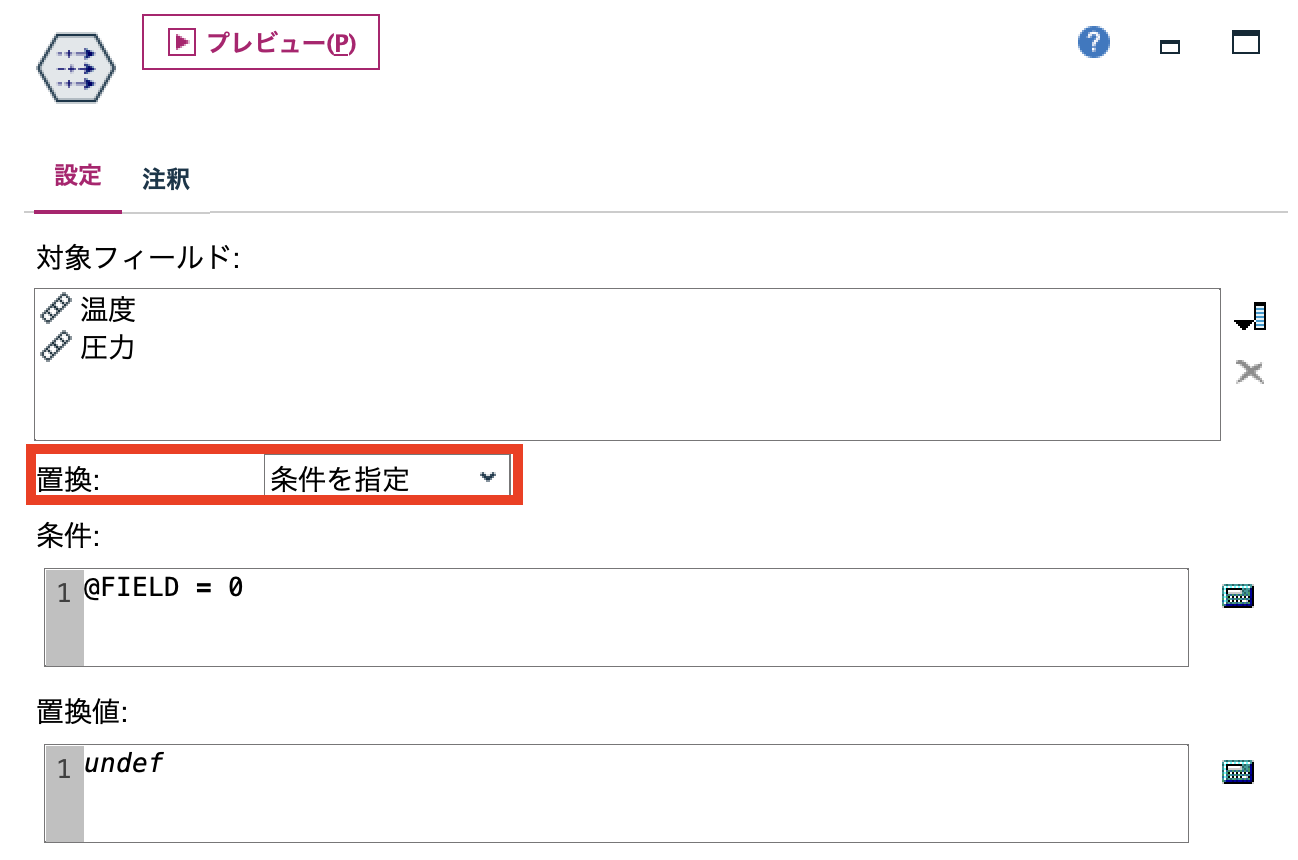Image resolution: width=1298 pixels, height=860 pixels.
Task: Open the field selector dropdown arrow
Action: click(1249, 314)
